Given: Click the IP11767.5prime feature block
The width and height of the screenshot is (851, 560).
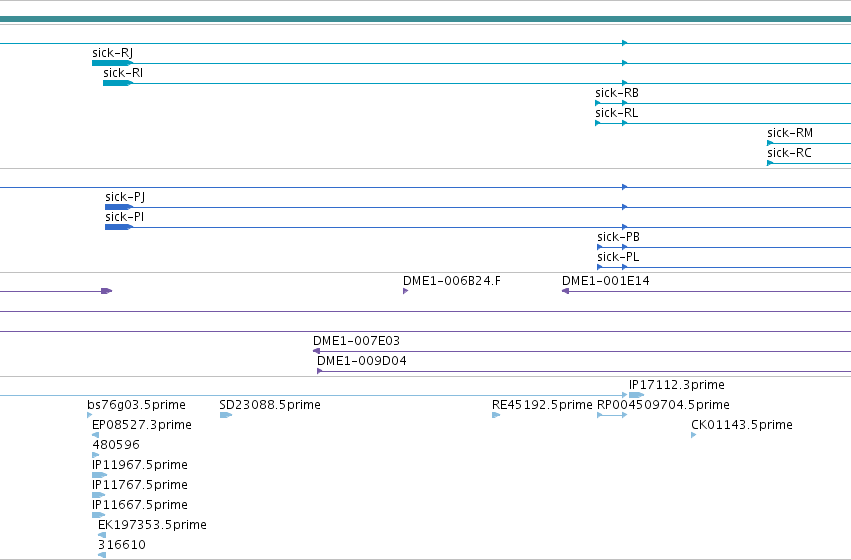Looking at the screenshot, I should click(x=98, y=496).
